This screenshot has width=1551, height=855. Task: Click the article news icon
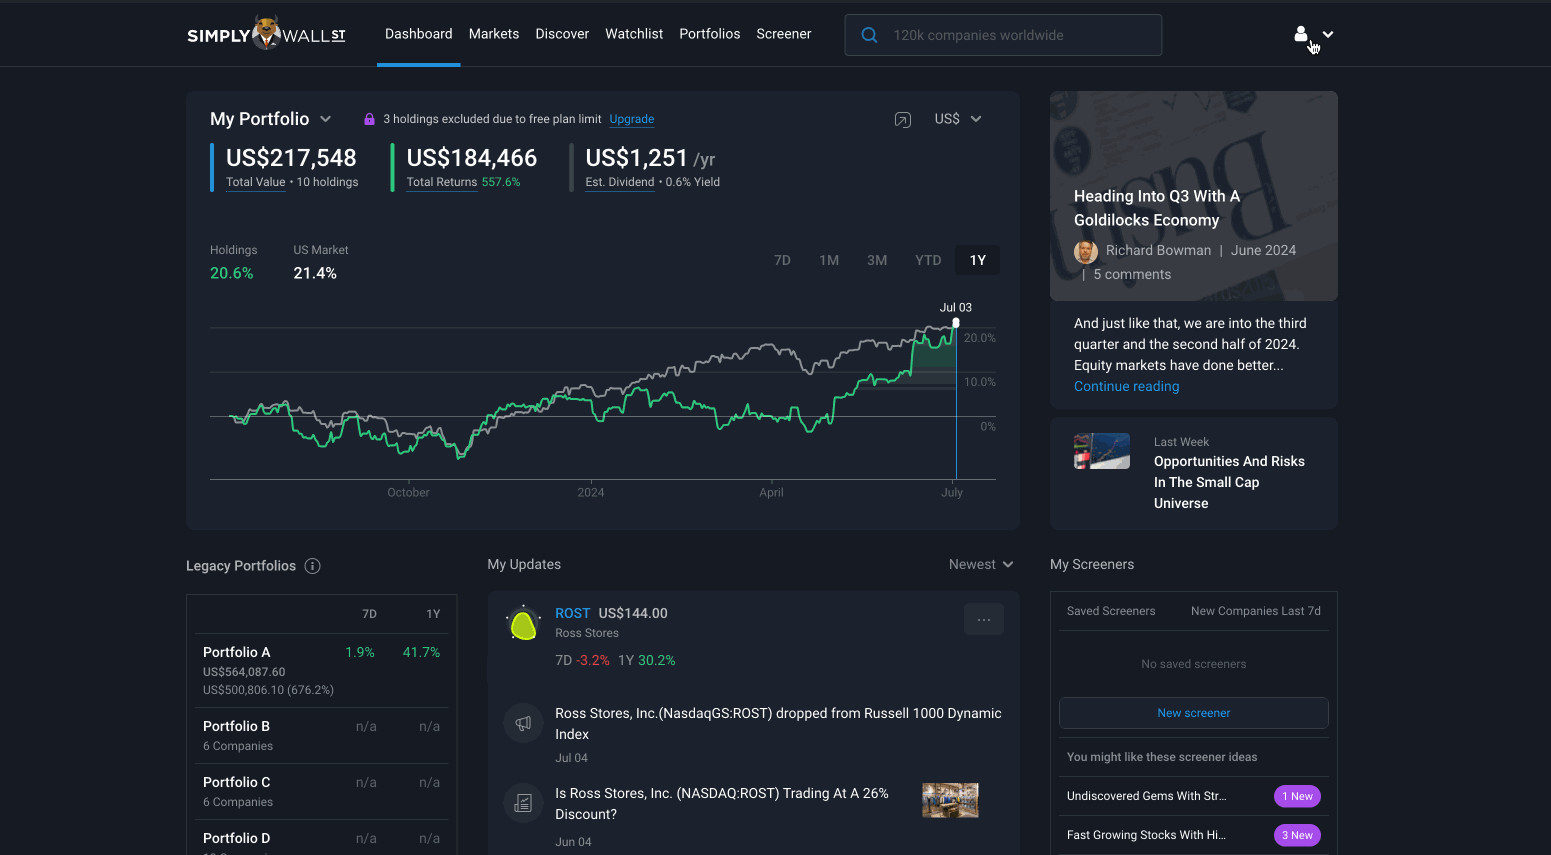(523, 802)
